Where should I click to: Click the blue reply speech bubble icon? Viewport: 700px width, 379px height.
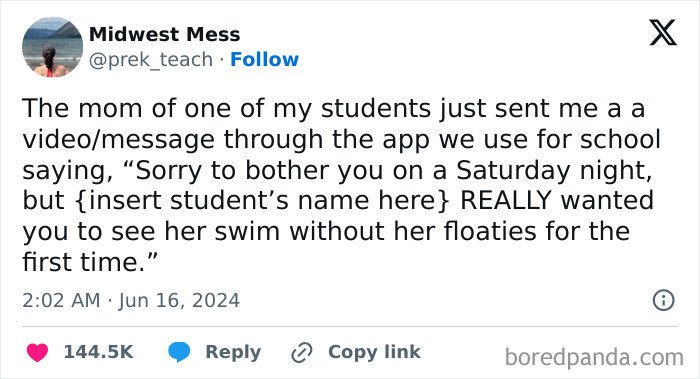(x=179, y=352)
